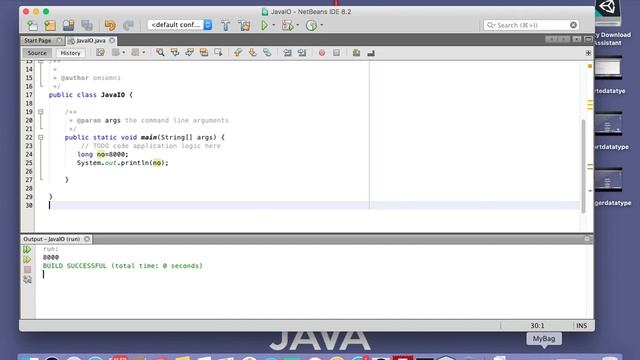Run the project with the green play icon
640x360 pixels.
point(264,25)
